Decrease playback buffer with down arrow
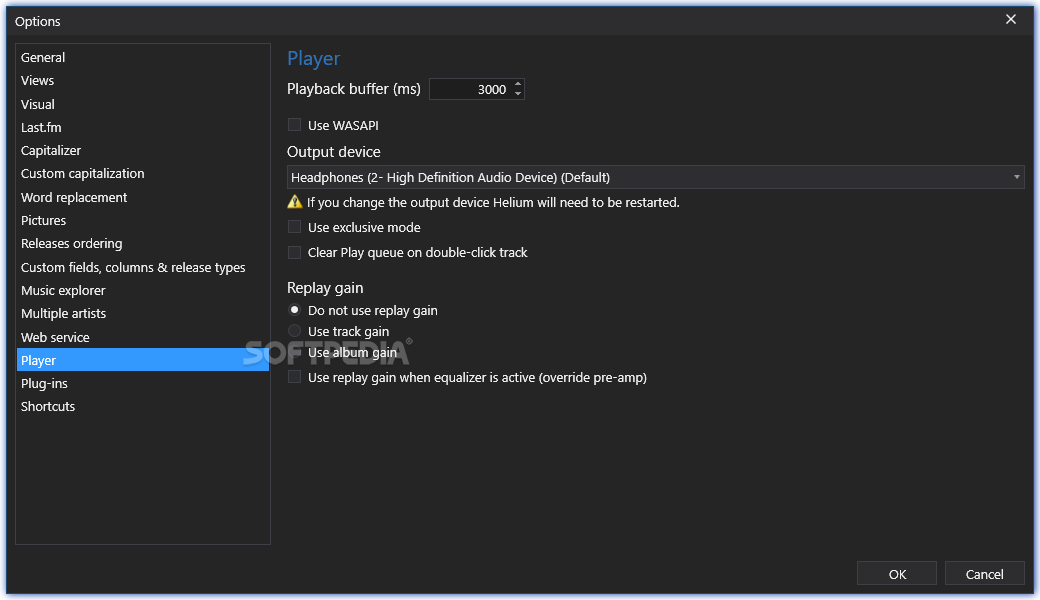The height and width of the screenshot is (600, 1040). click(x=518, y=94)
